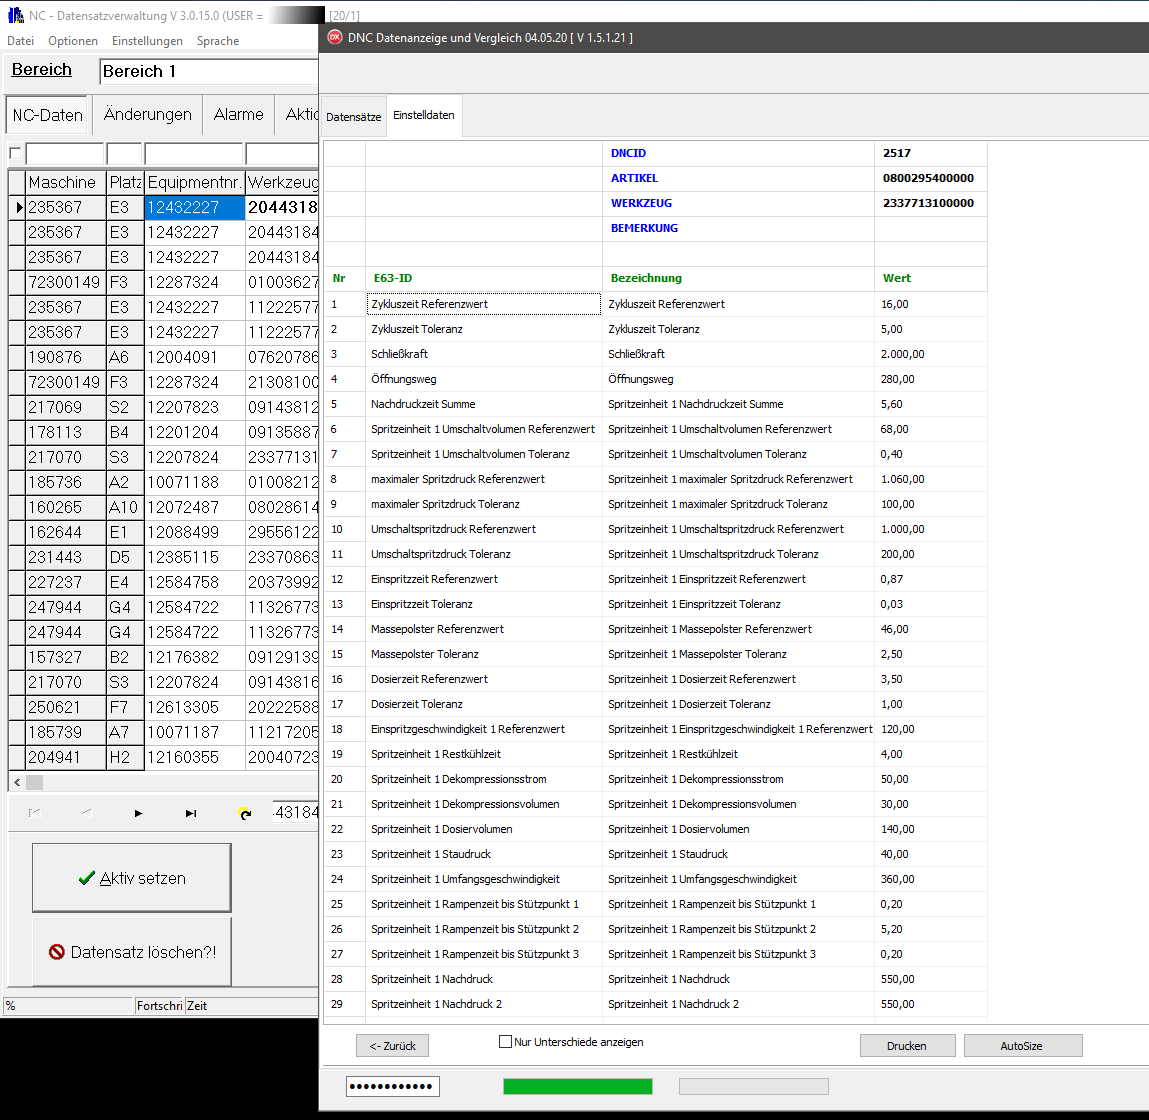Go to next record navigator arrow
Viewport: 1149px width, 1120px height.
click(x=138, y=813)
